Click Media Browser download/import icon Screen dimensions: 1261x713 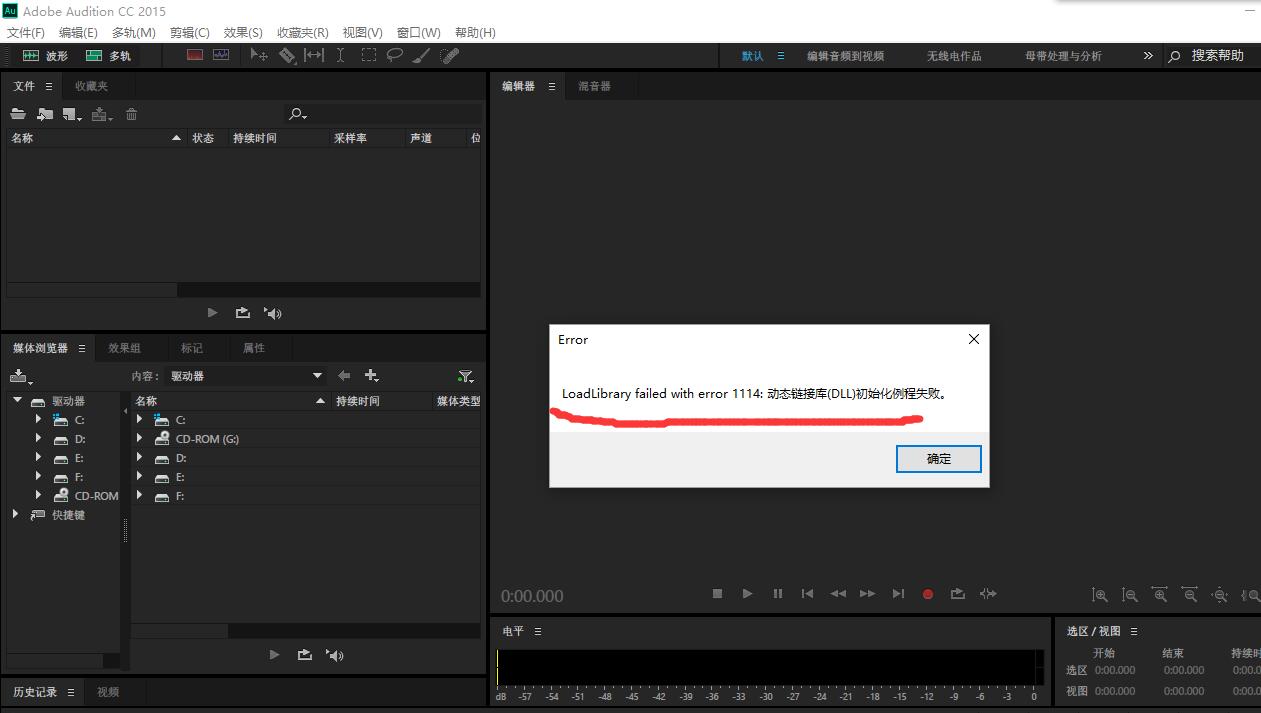coord(20,376)
